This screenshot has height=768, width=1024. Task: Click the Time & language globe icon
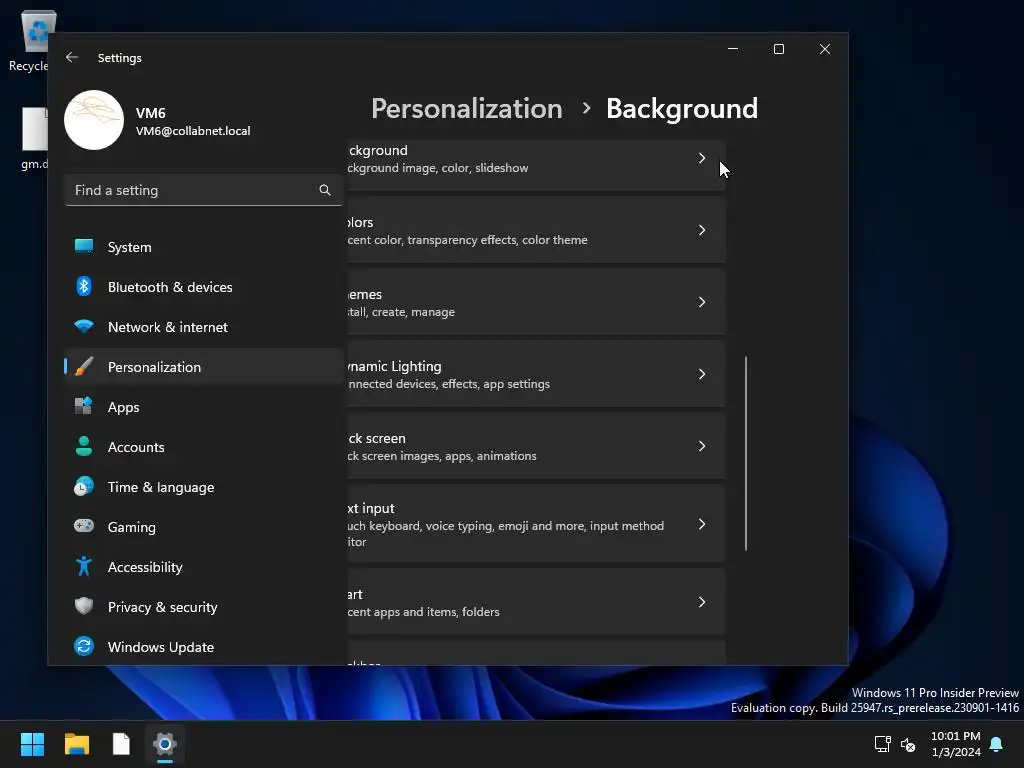tap(84, 487)
